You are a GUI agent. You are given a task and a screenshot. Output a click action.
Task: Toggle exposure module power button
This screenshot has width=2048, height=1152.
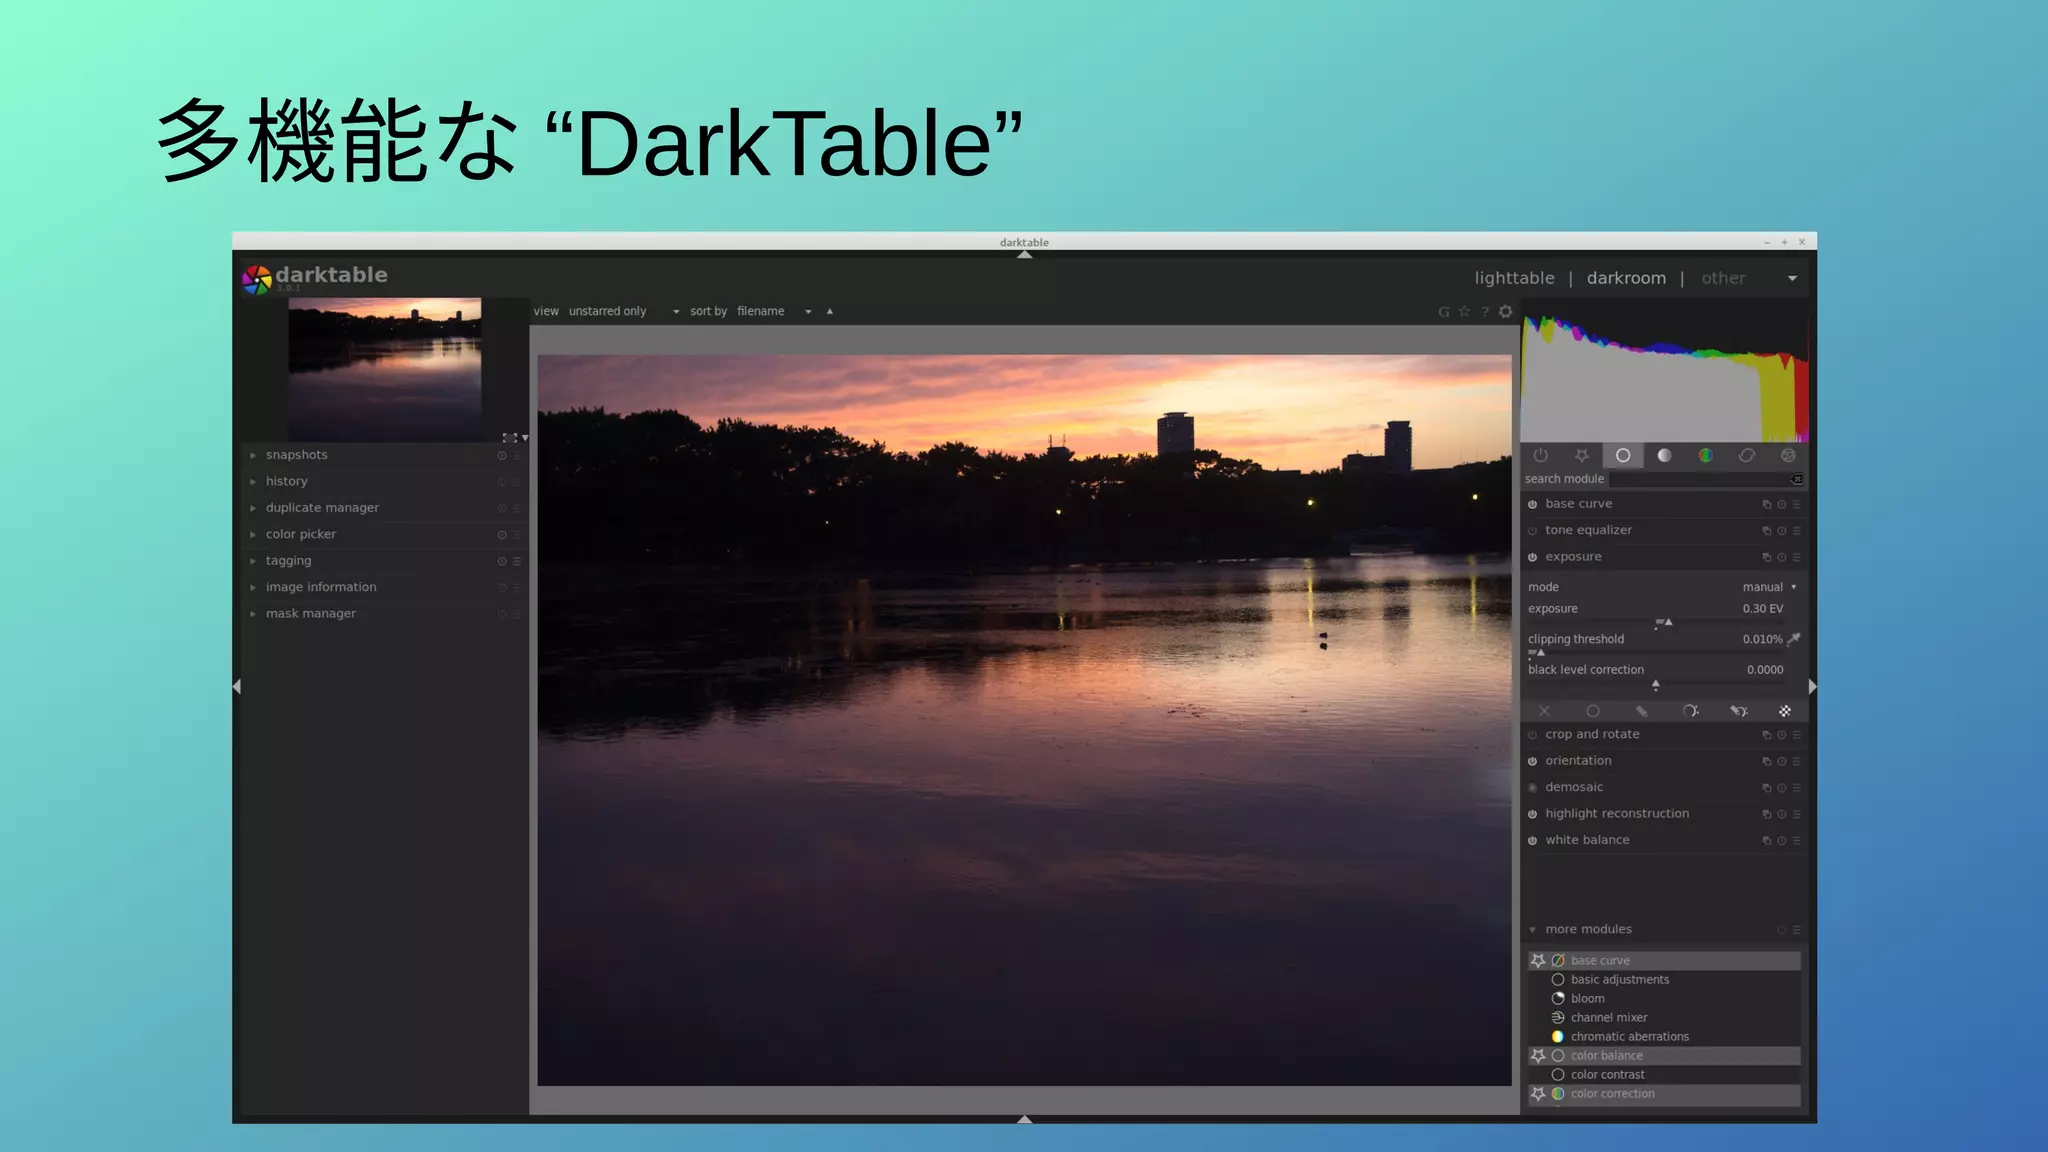[x=1532, y=558]
